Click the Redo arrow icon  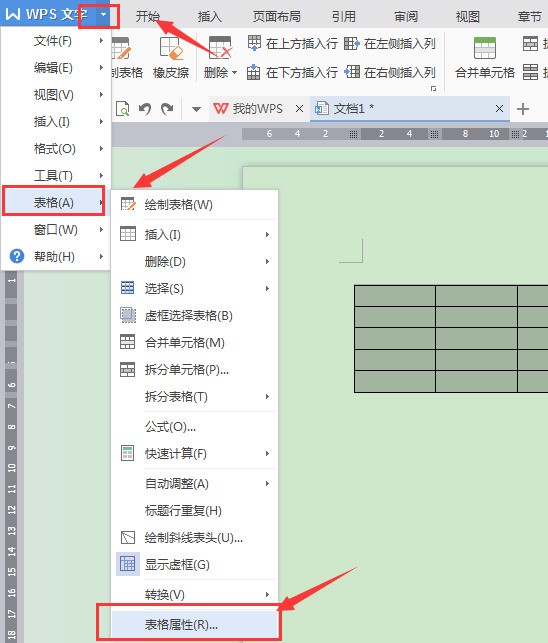(x=167, y=109)
